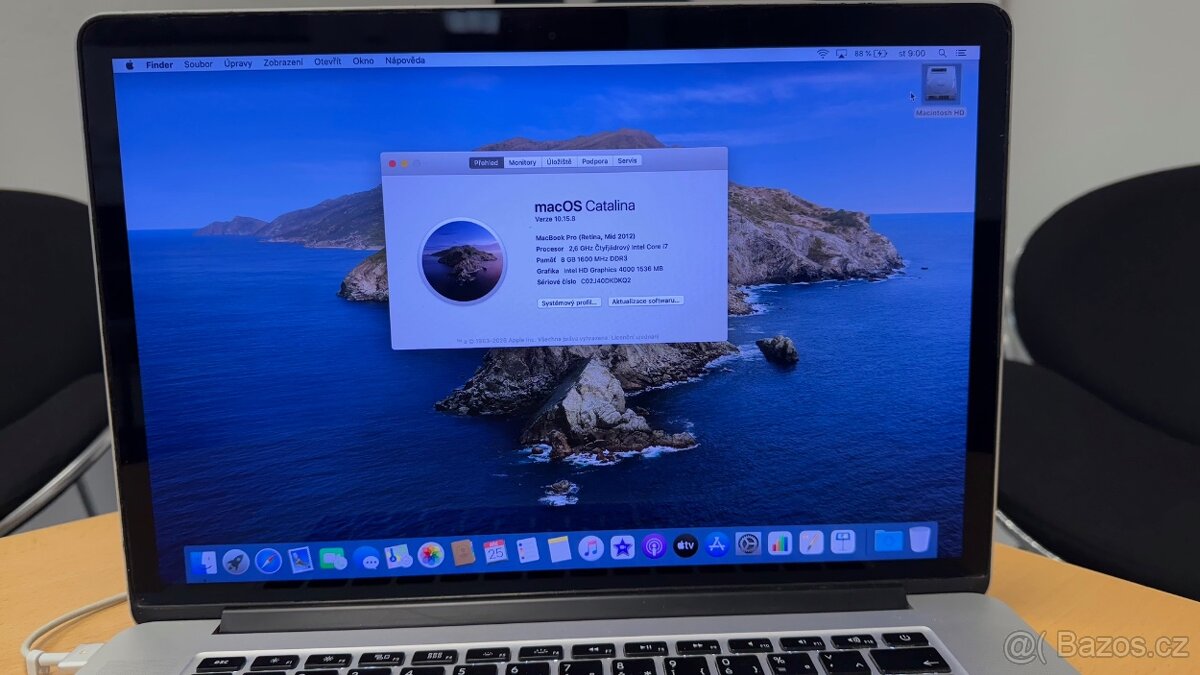Open System Preferences from the Dock
Viewport: 1200px width, 675px height.
(747, 547)
